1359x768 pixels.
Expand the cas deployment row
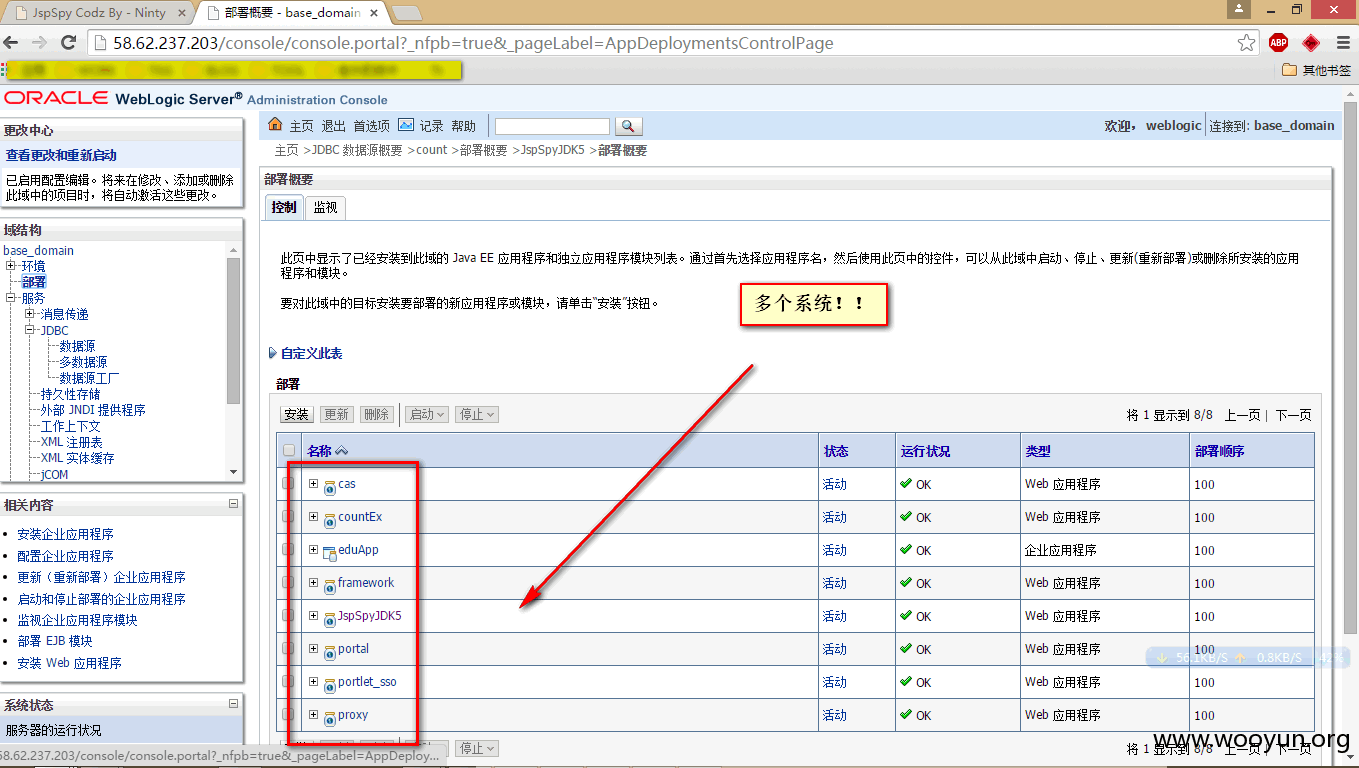[313, 483]
